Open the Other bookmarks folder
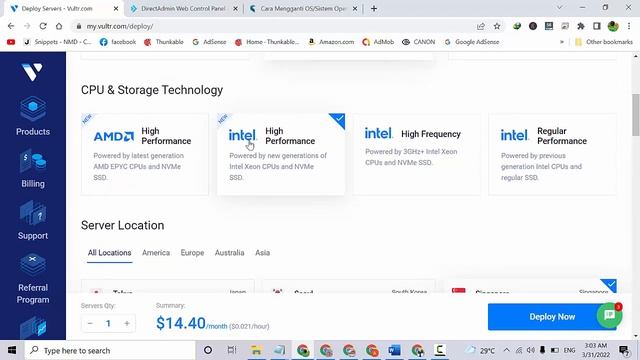The width and height of the screenshot is (640, 360). [604, 42]
